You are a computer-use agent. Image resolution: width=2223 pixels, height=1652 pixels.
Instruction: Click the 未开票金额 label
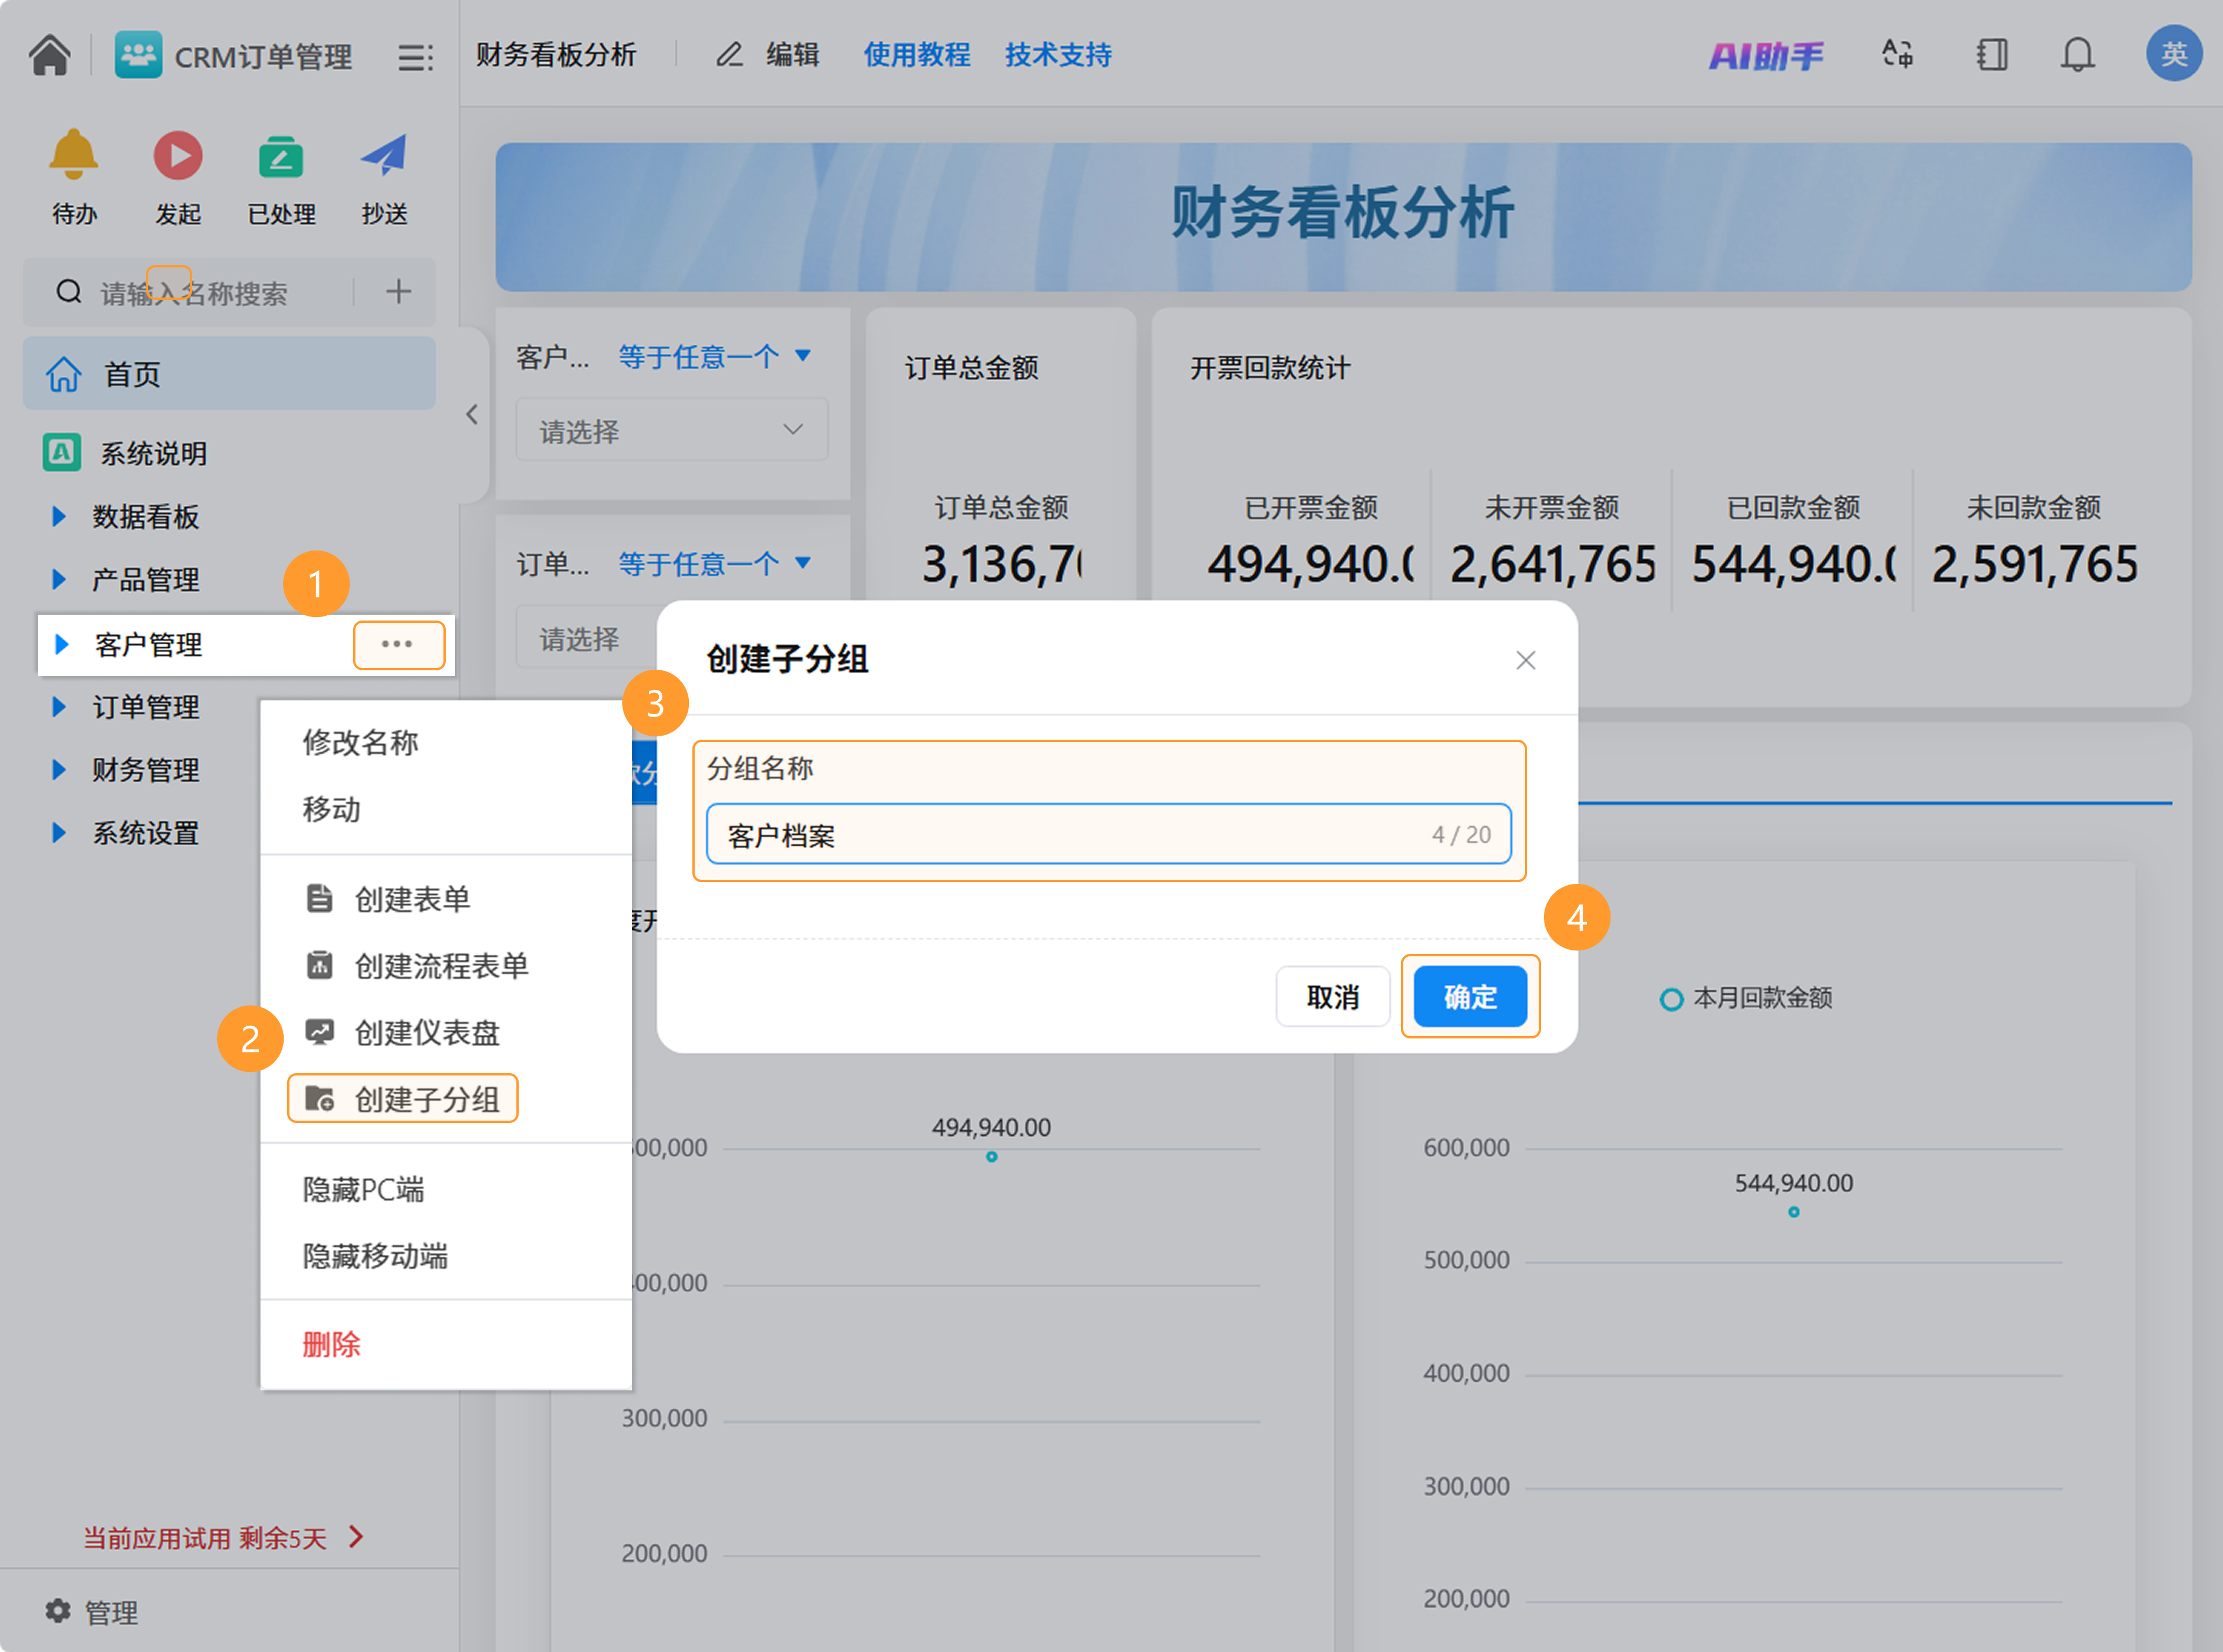1551,508
